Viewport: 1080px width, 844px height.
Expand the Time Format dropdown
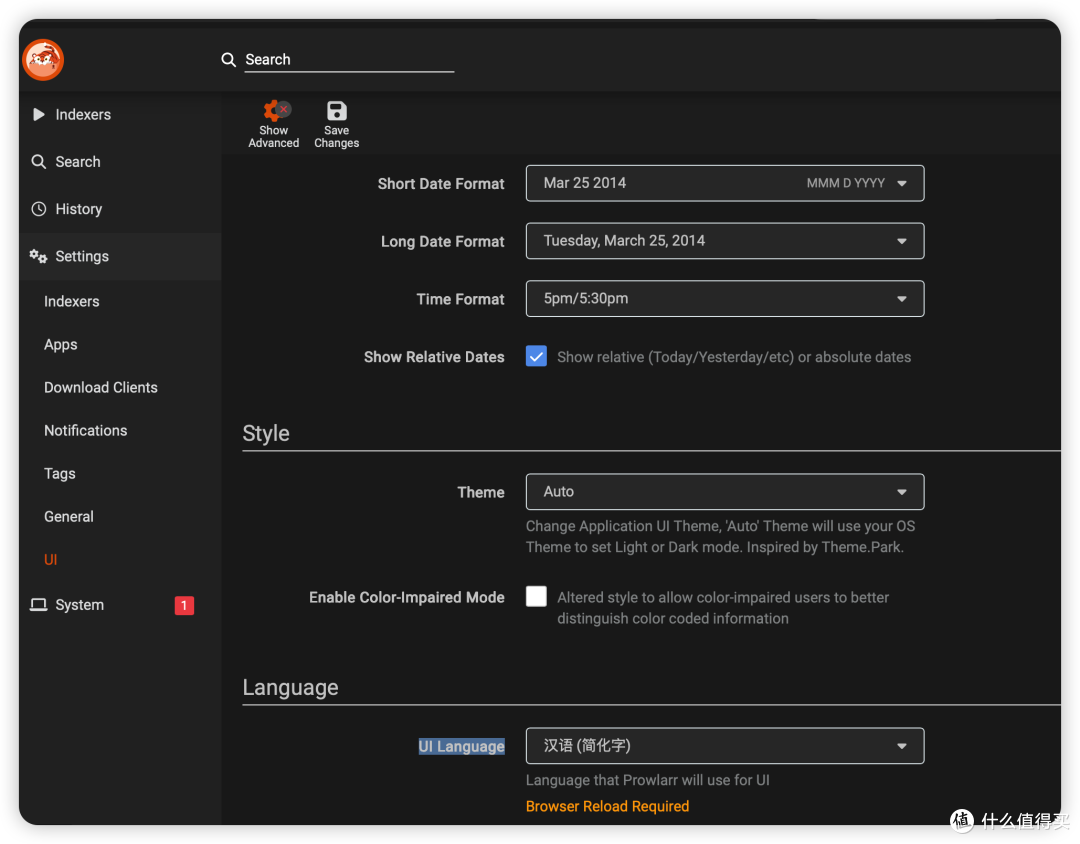pyautogui.click(x=725, y=299)
